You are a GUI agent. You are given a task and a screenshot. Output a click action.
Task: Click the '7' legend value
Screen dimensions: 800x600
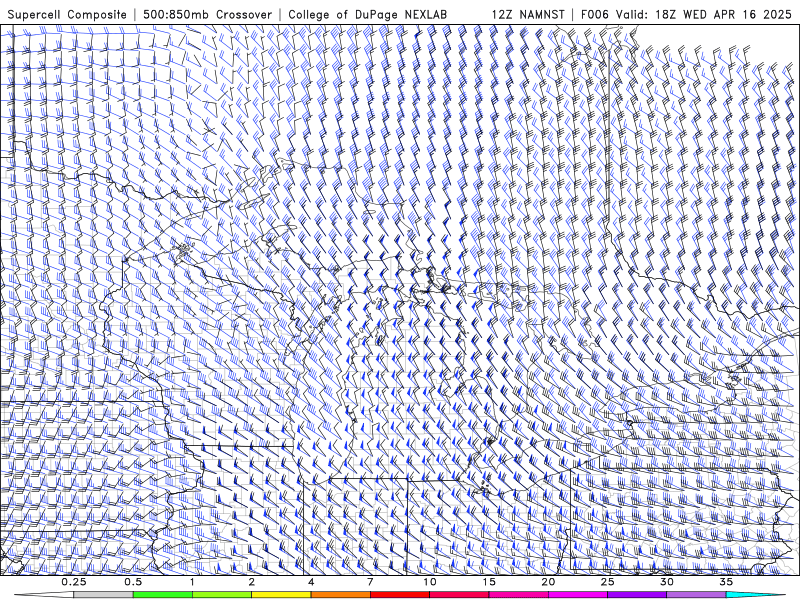[370, 582]
